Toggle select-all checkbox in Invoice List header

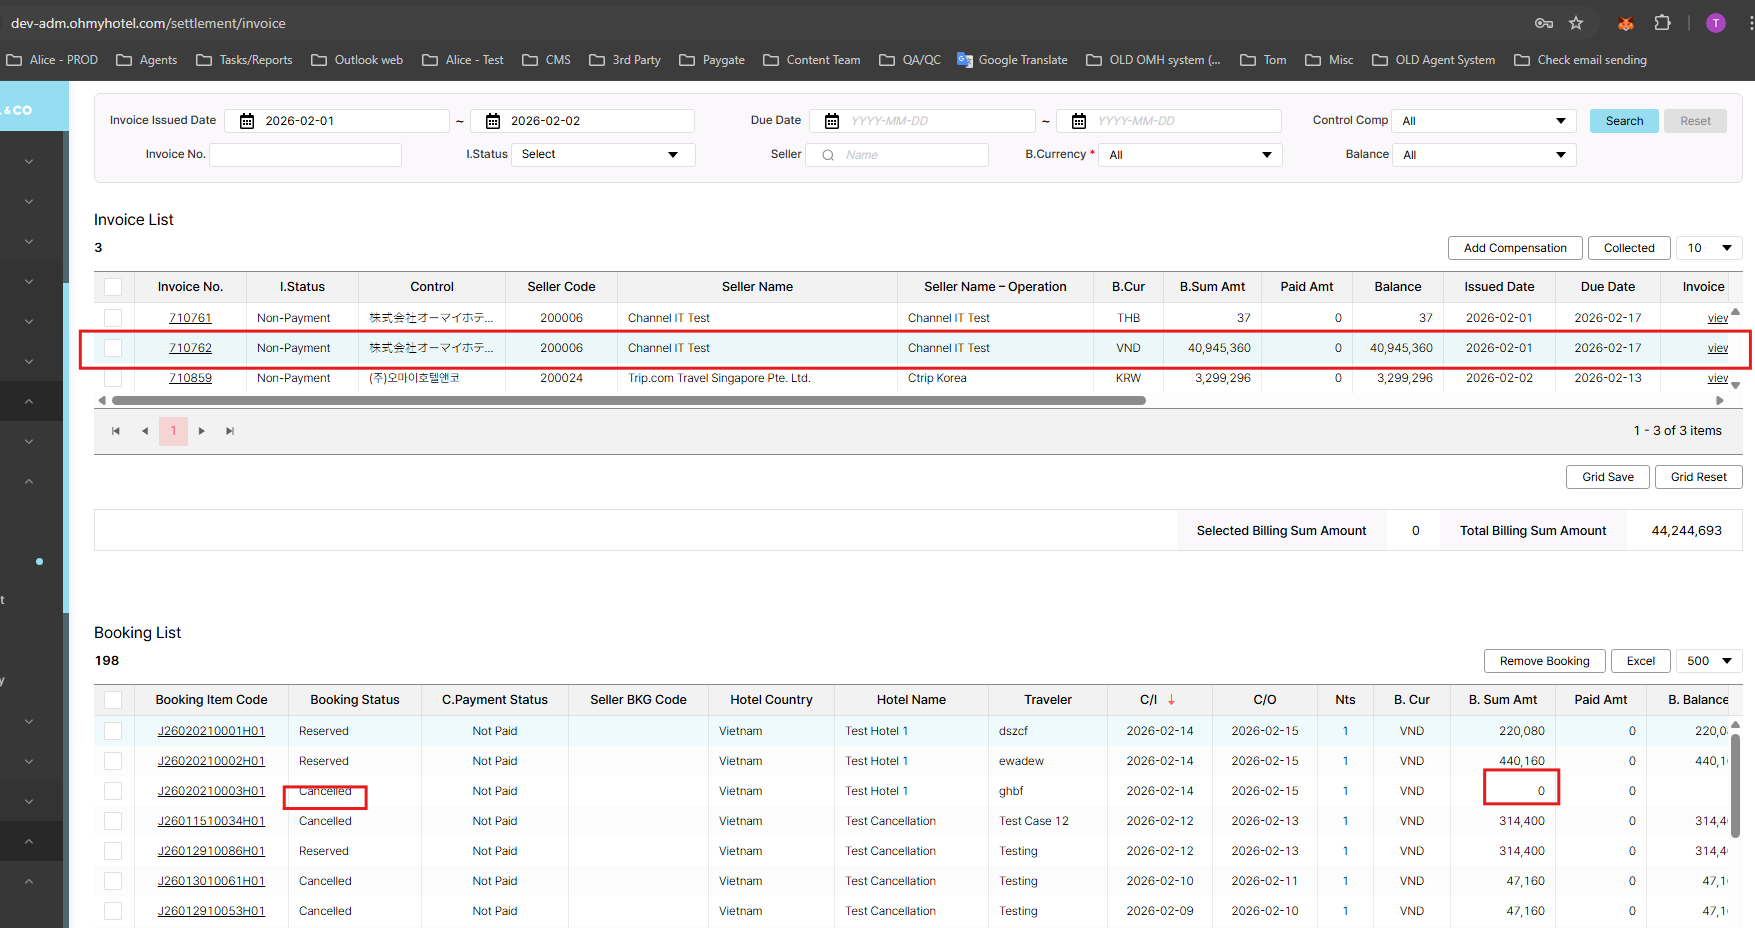(113, 287)
